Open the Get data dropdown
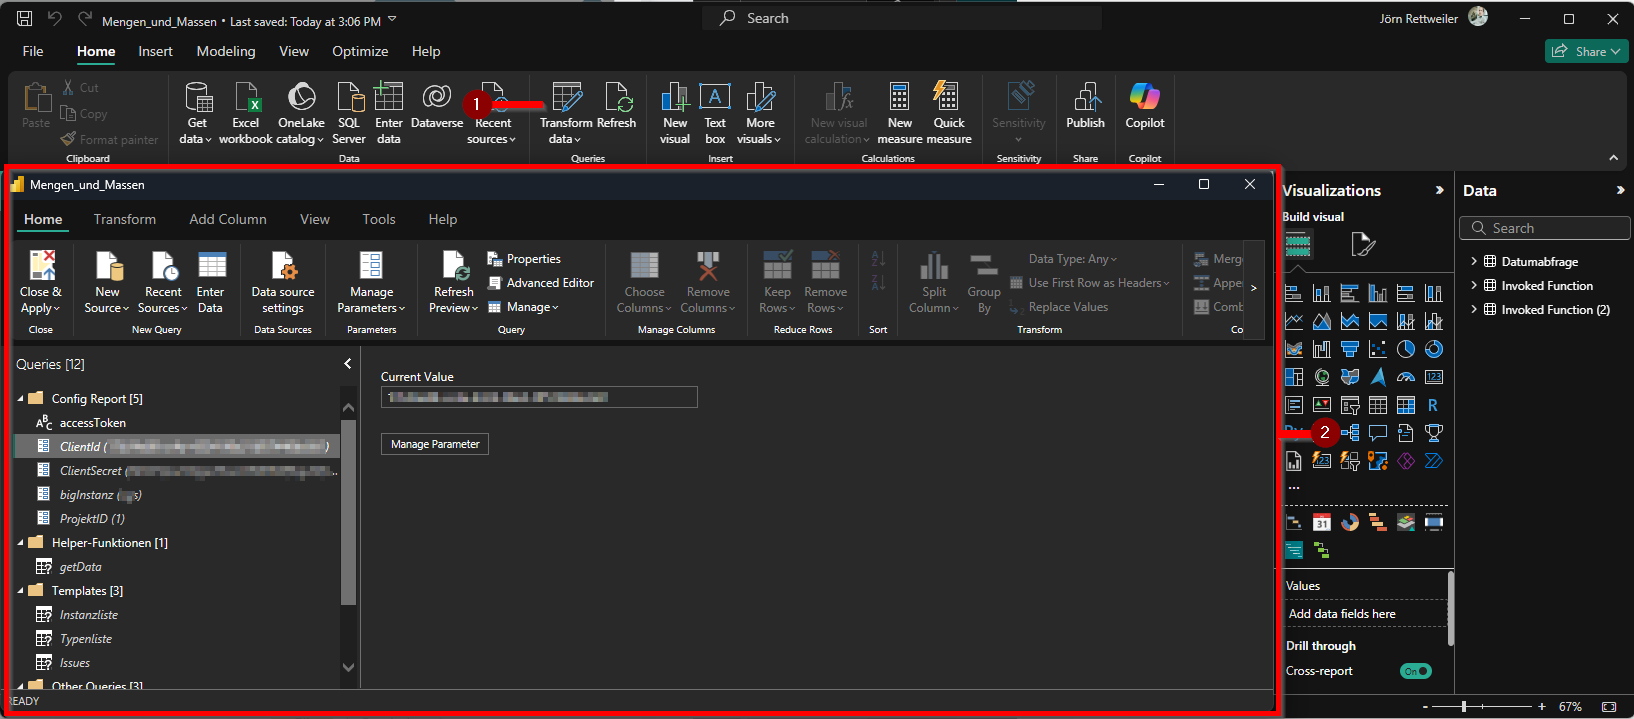Screen dimensions: 1634x719 pyautogui.click(x=196, y=139)
